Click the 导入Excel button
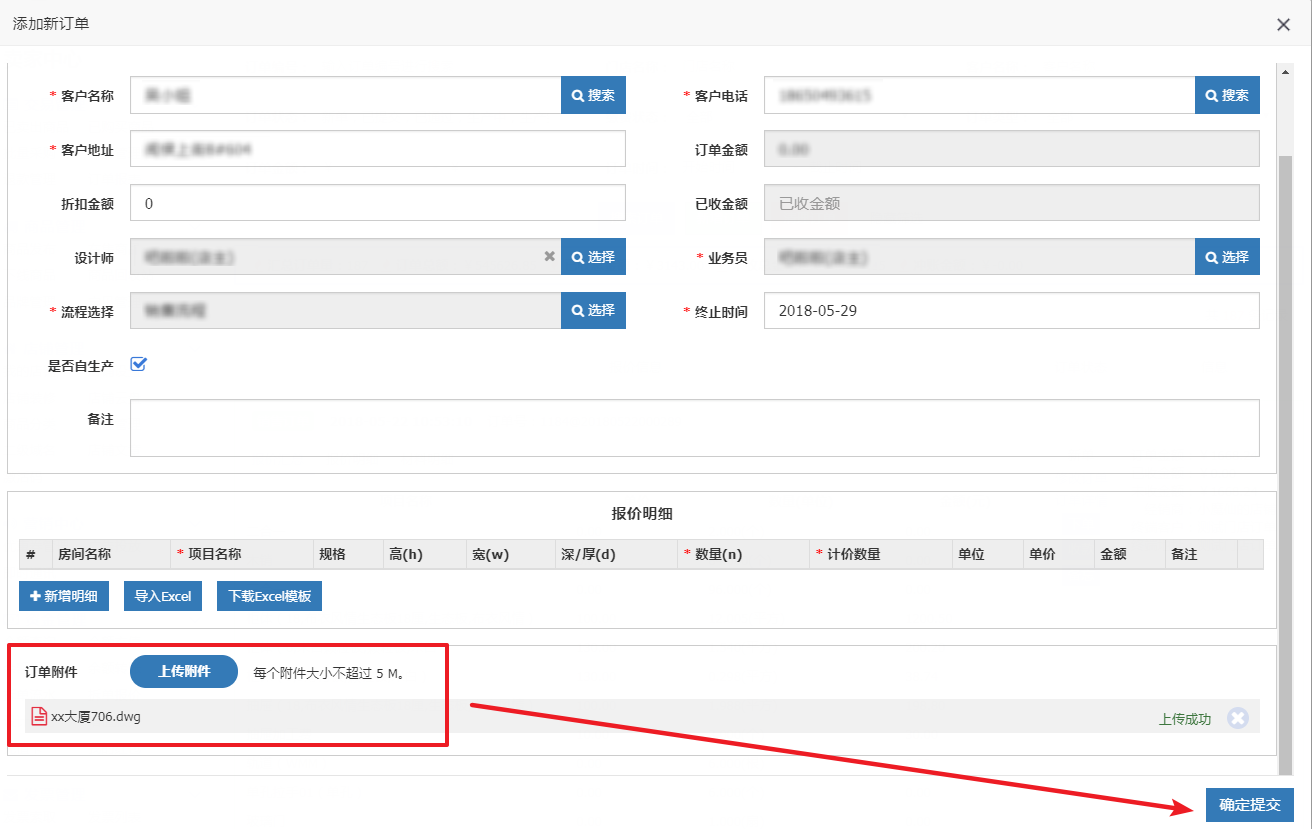Viewport: 1312px width, 829px height. [162, 596]
